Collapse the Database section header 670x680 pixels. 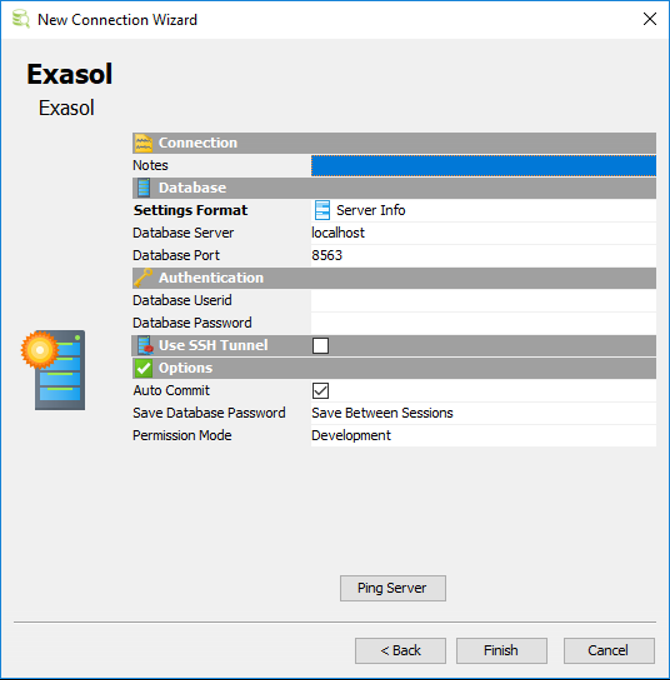394,188
